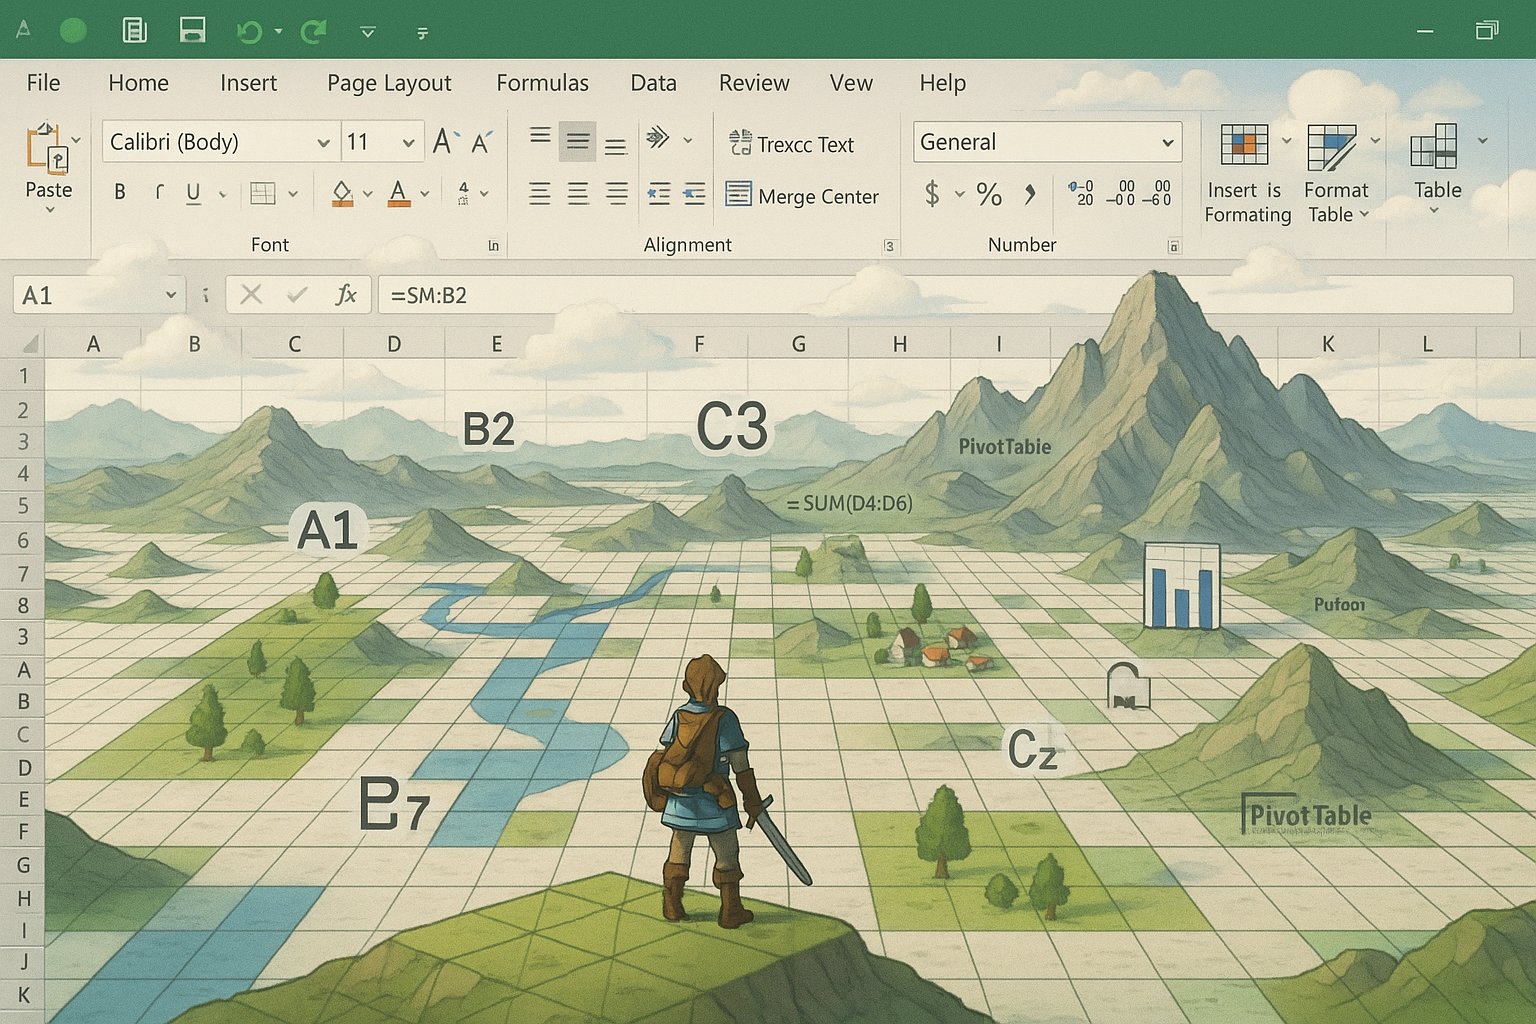Click the Paste clipboard icon

point(46,149)
